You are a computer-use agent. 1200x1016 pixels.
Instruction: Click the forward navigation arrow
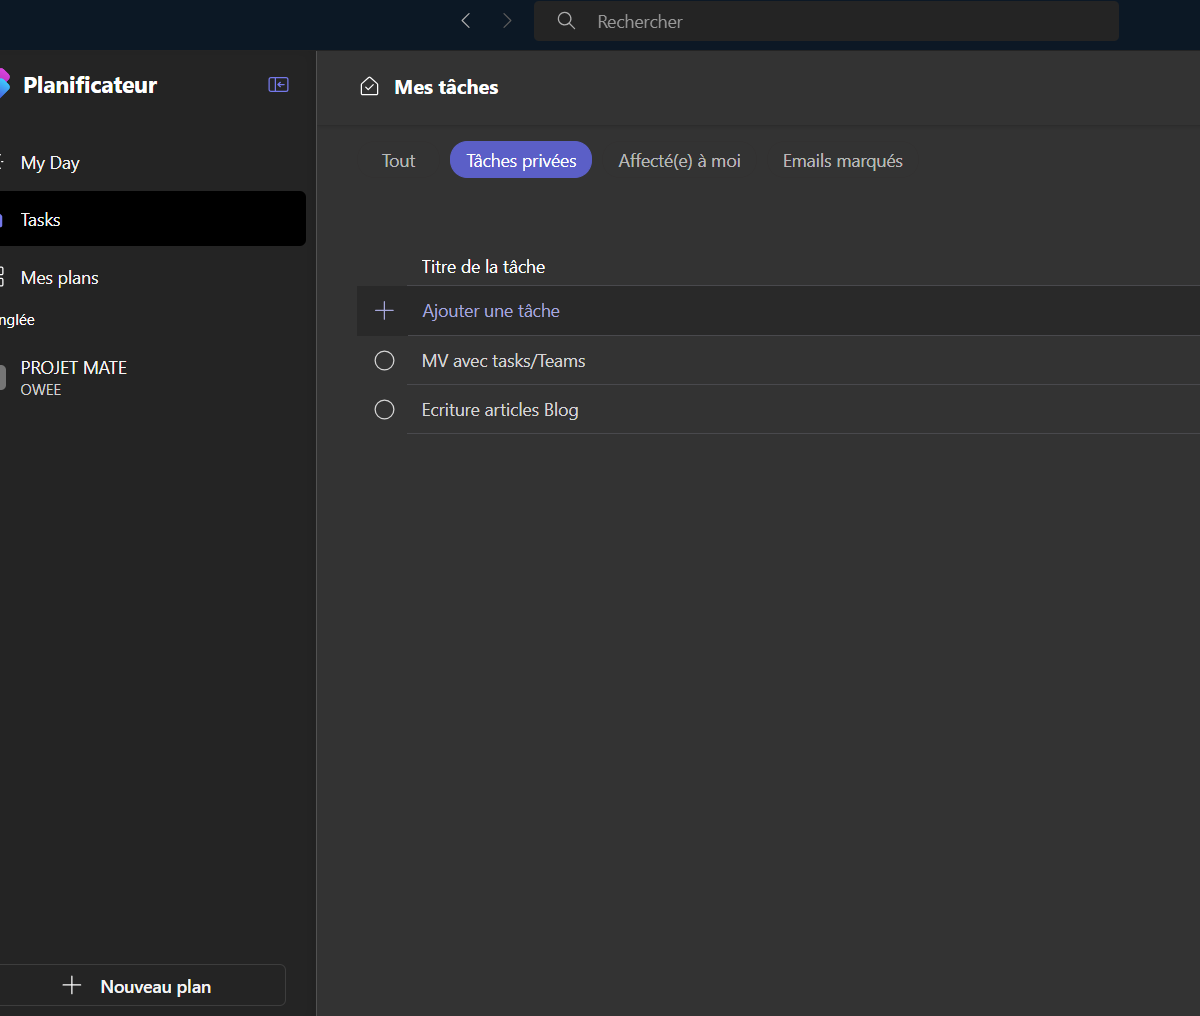coord(507,21)
